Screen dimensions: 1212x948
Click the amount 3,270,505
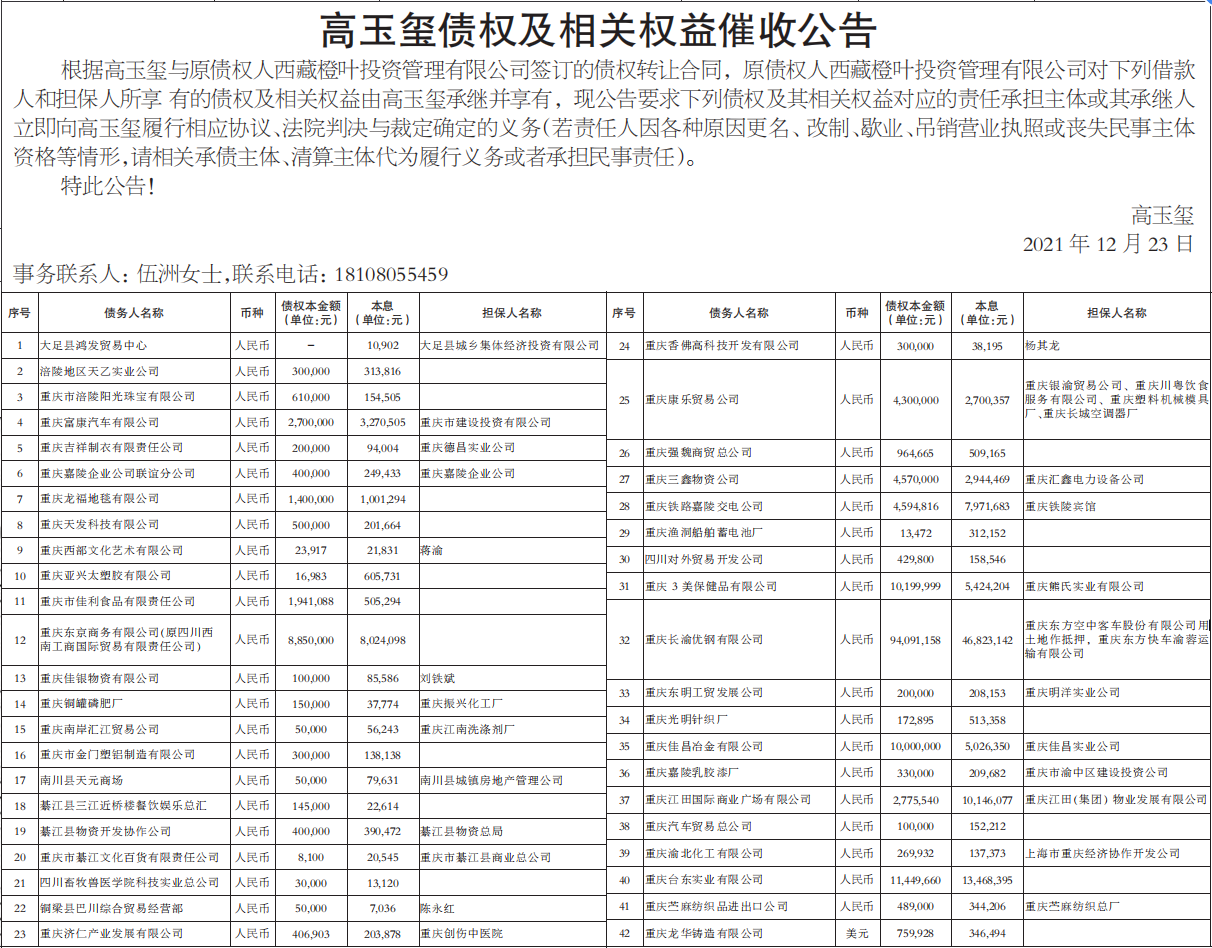point(384,423)
